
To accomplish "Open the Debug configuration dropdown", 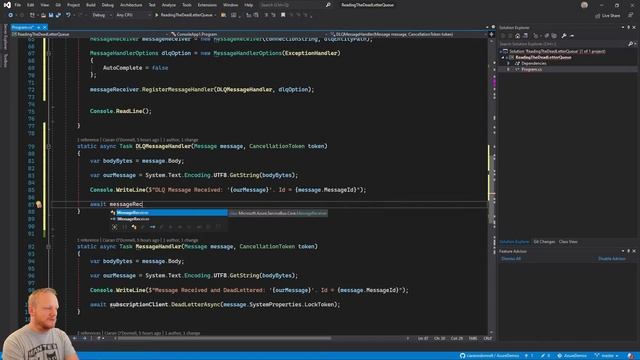I will (x=101, y=15).
